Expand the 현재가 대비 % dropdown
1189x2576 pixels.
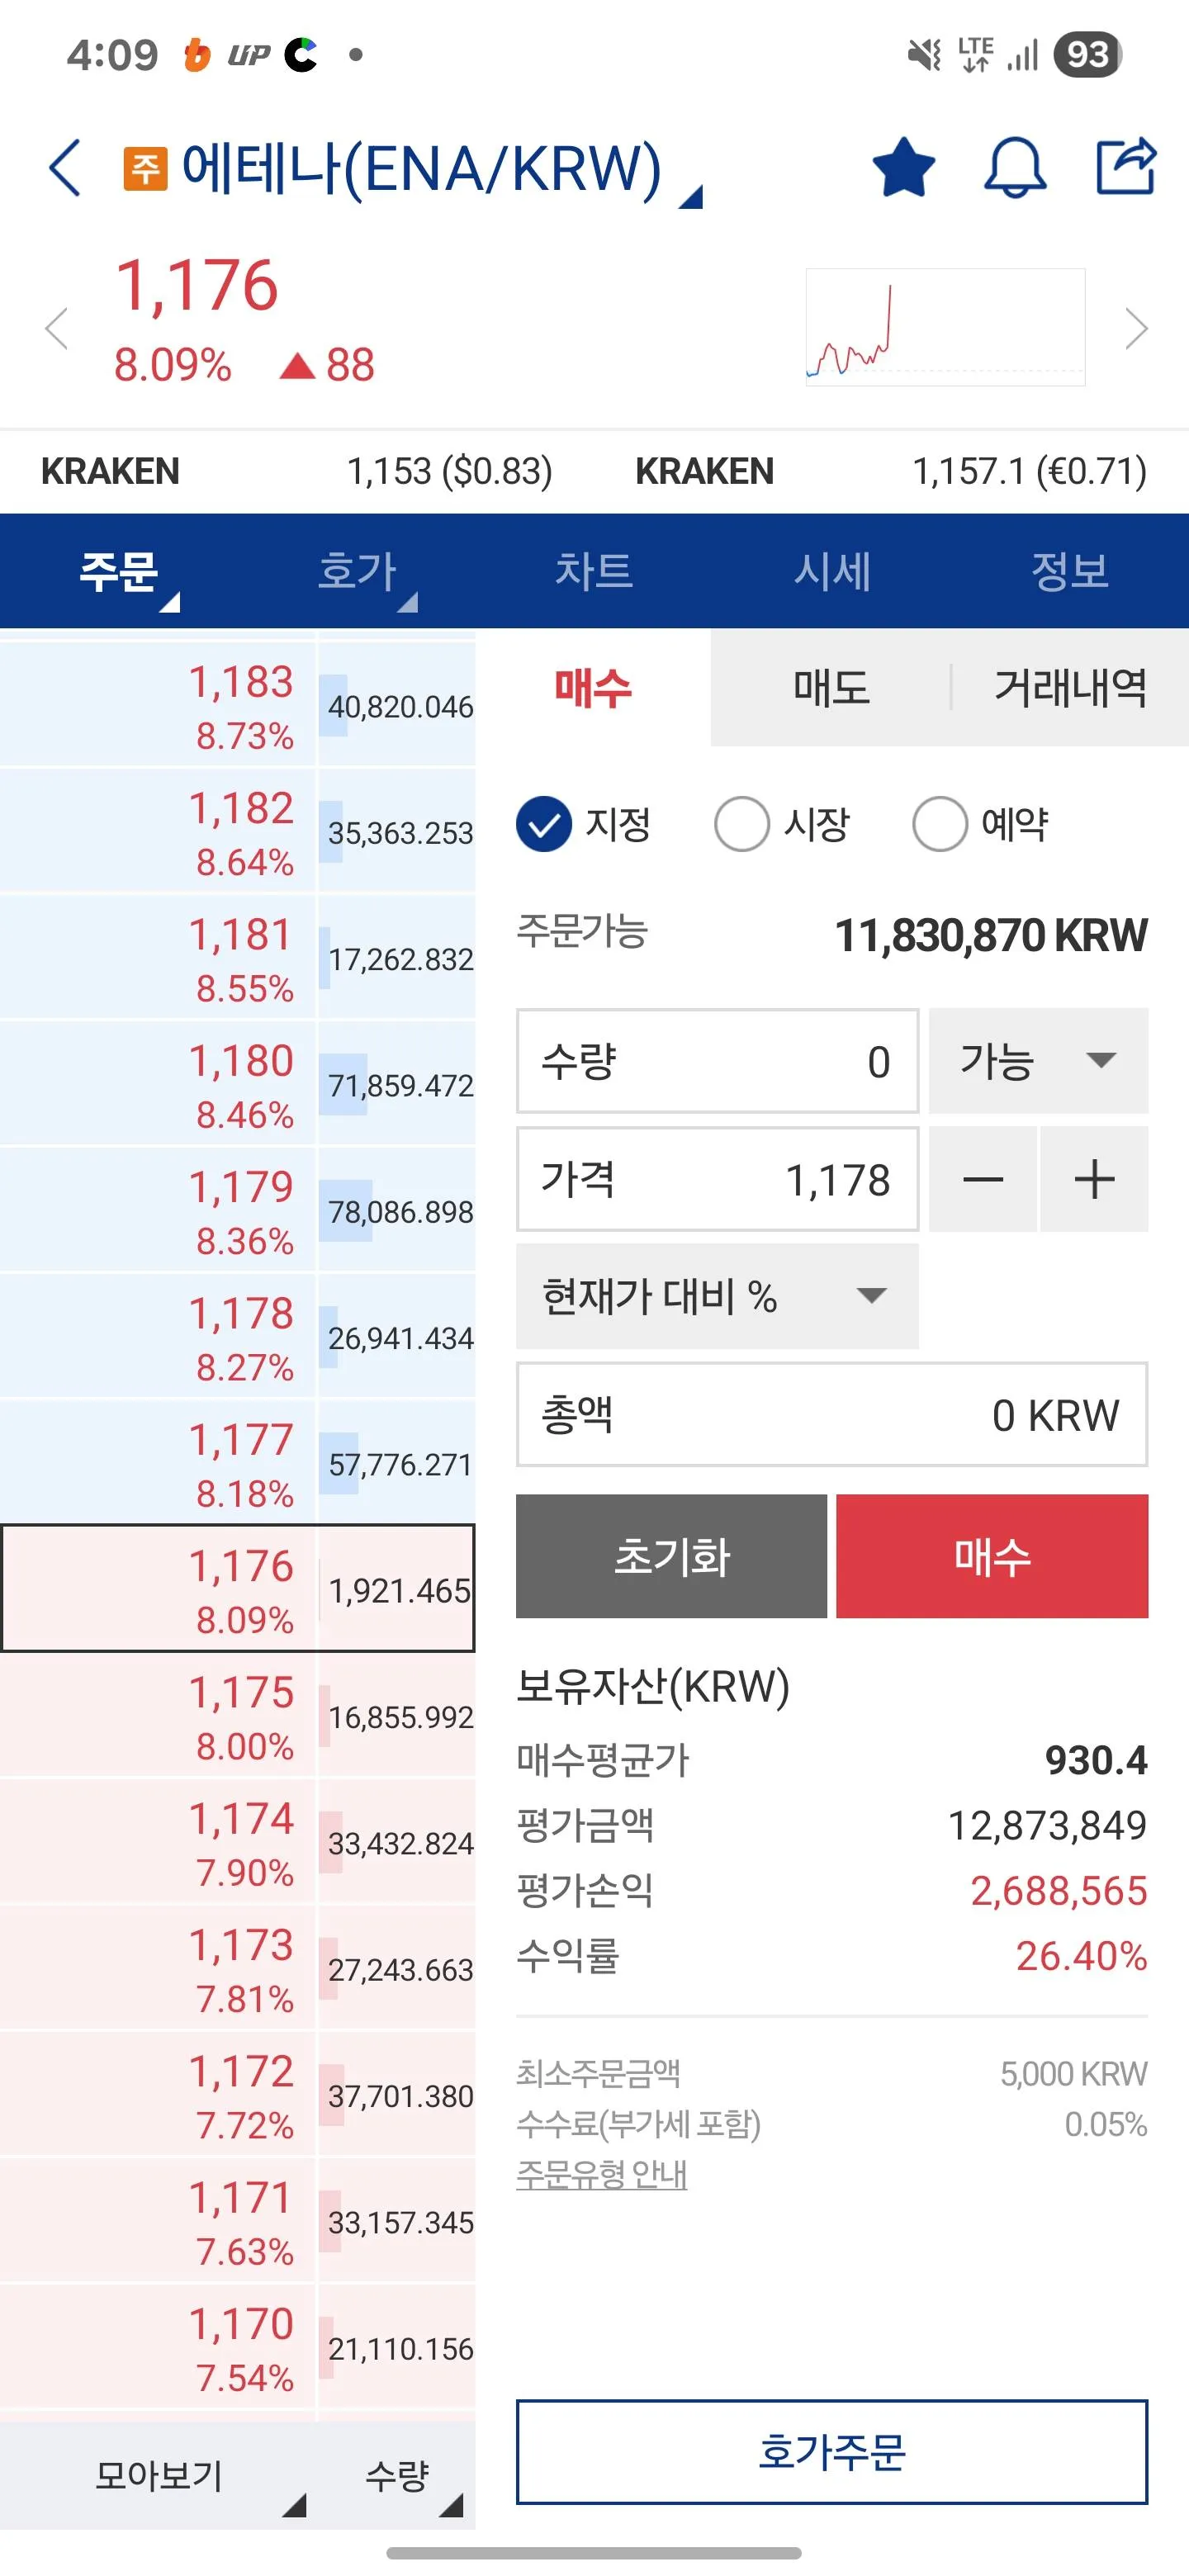tap(716, 1297)
